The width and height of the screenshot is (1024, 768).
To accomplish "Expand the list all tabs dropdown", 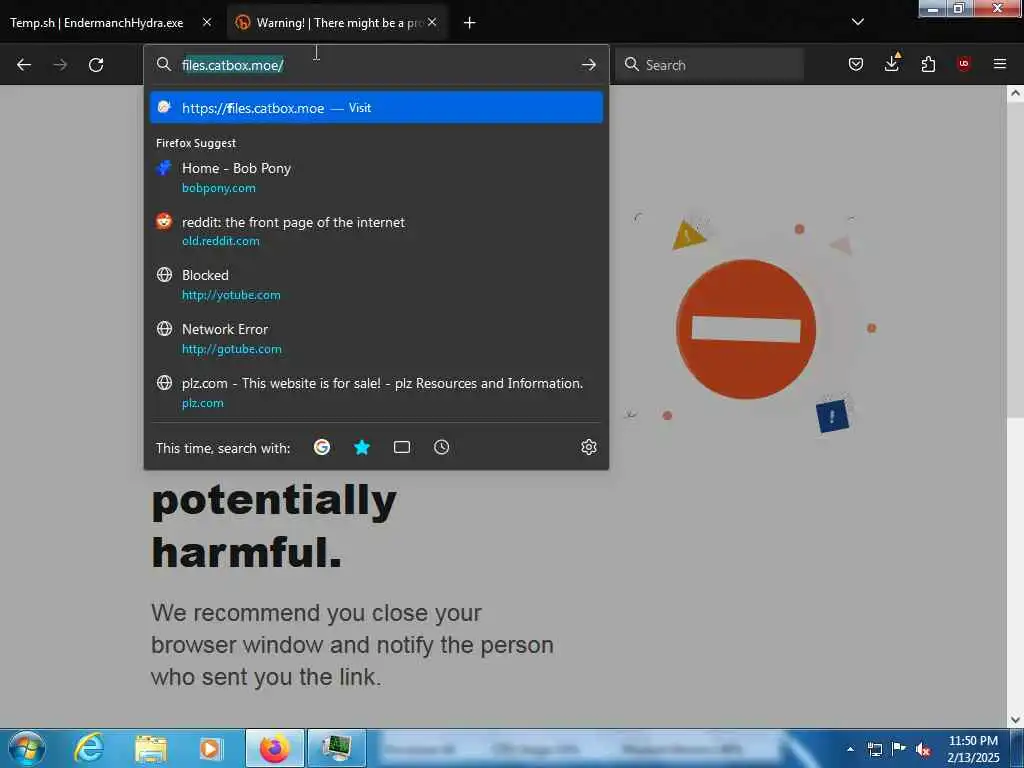I will [857, 22].
